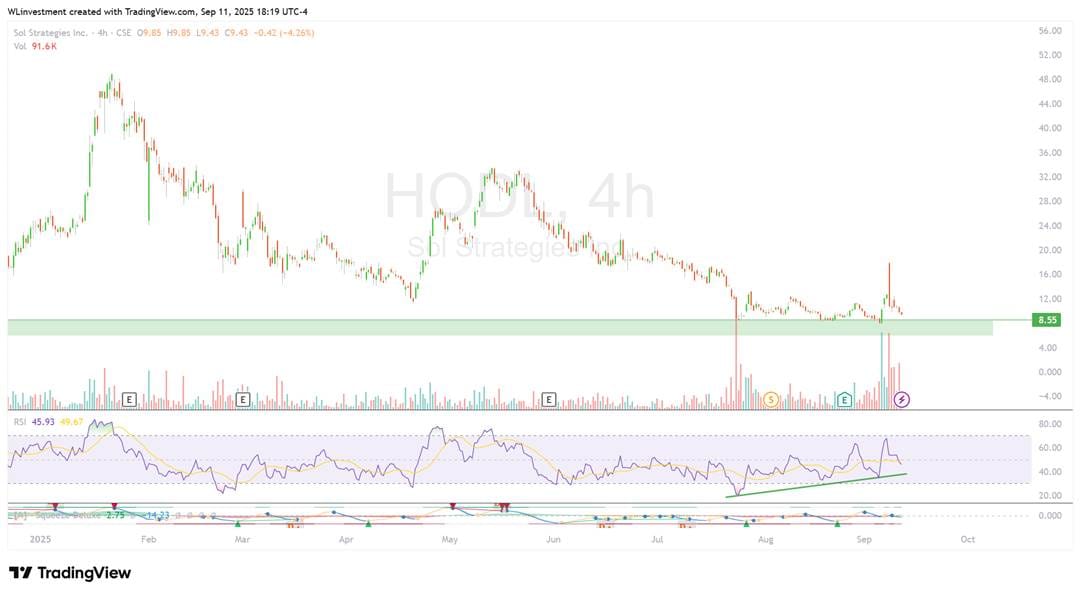Click the RSI value '45.93'
This screenshot has height=596, width=1081.
pos(43,422)
